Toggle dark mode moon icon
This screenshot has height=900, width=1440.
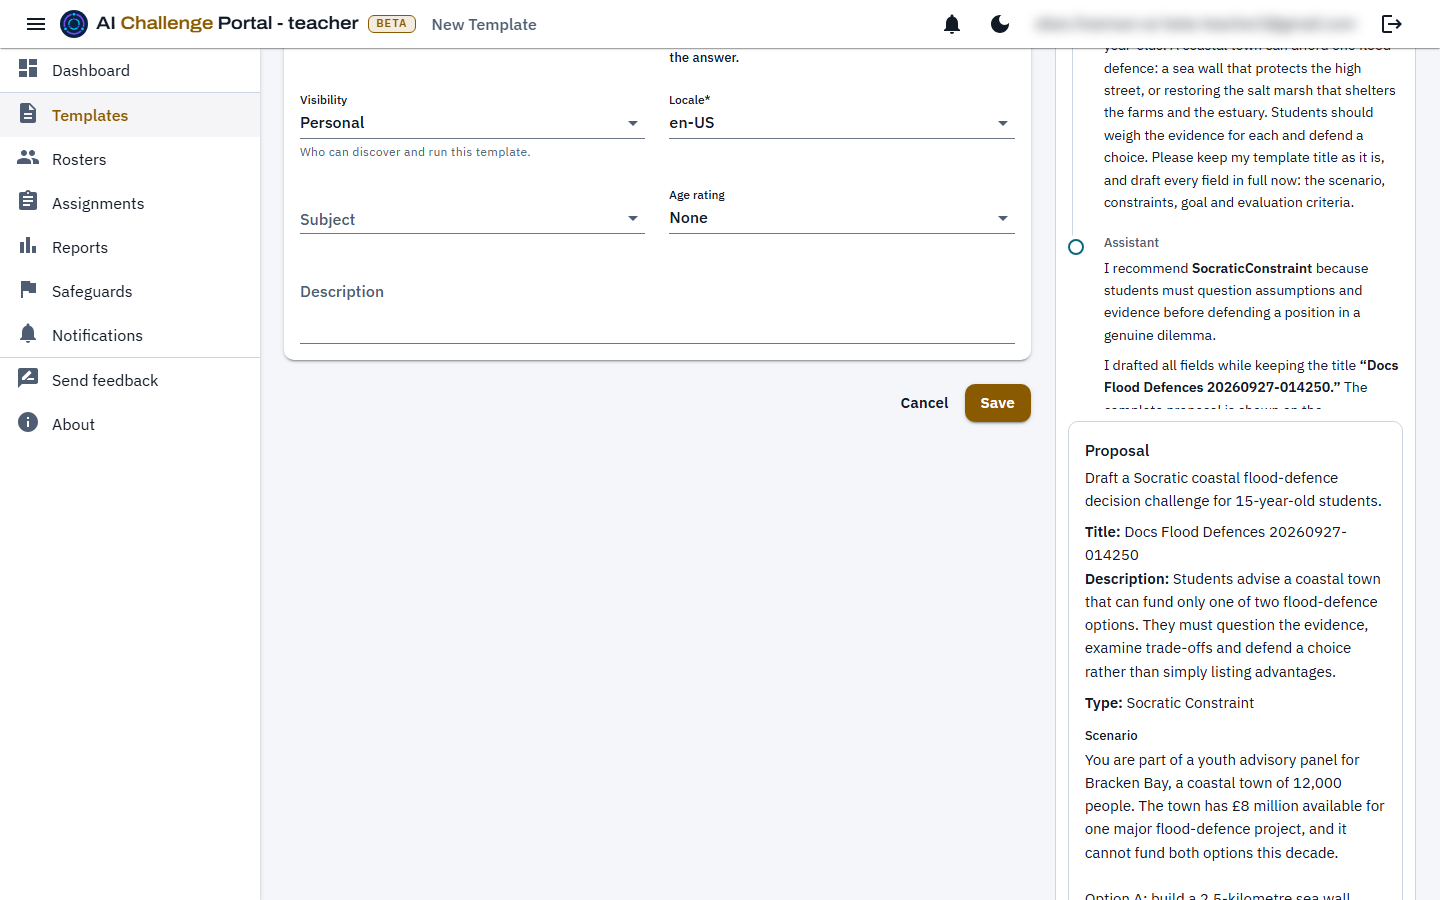1000,24
